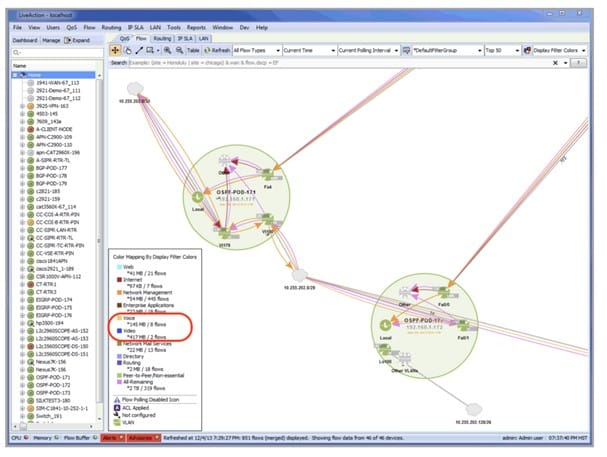Click the zoom in magnifier icon
607x457 pixels.
click(167, 50)
